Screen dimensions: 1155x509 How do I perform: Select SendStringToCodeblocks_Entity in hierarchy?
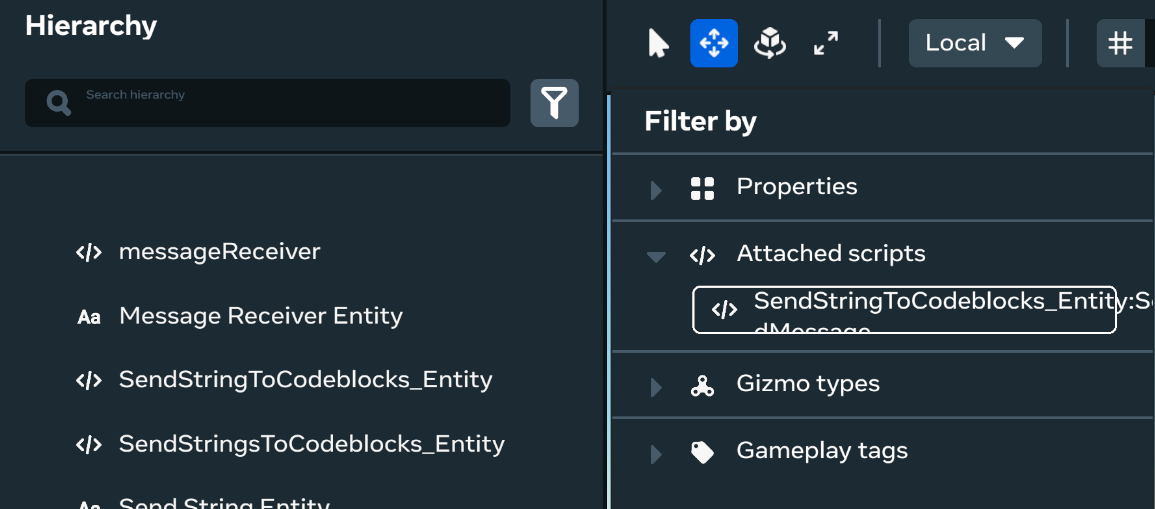pos(306,380)
